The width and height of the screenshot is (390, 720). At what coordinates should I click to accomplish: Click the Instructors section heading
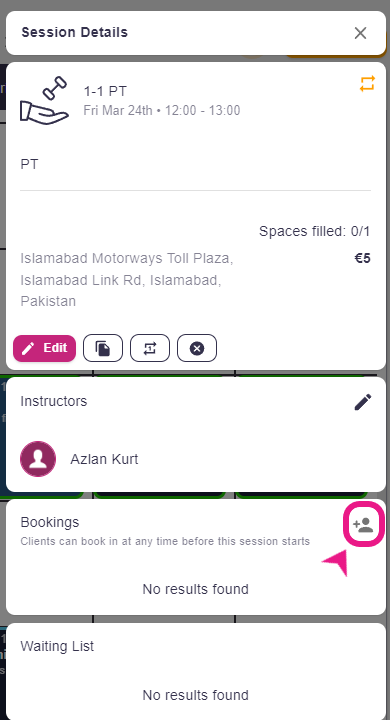[54, 401]
